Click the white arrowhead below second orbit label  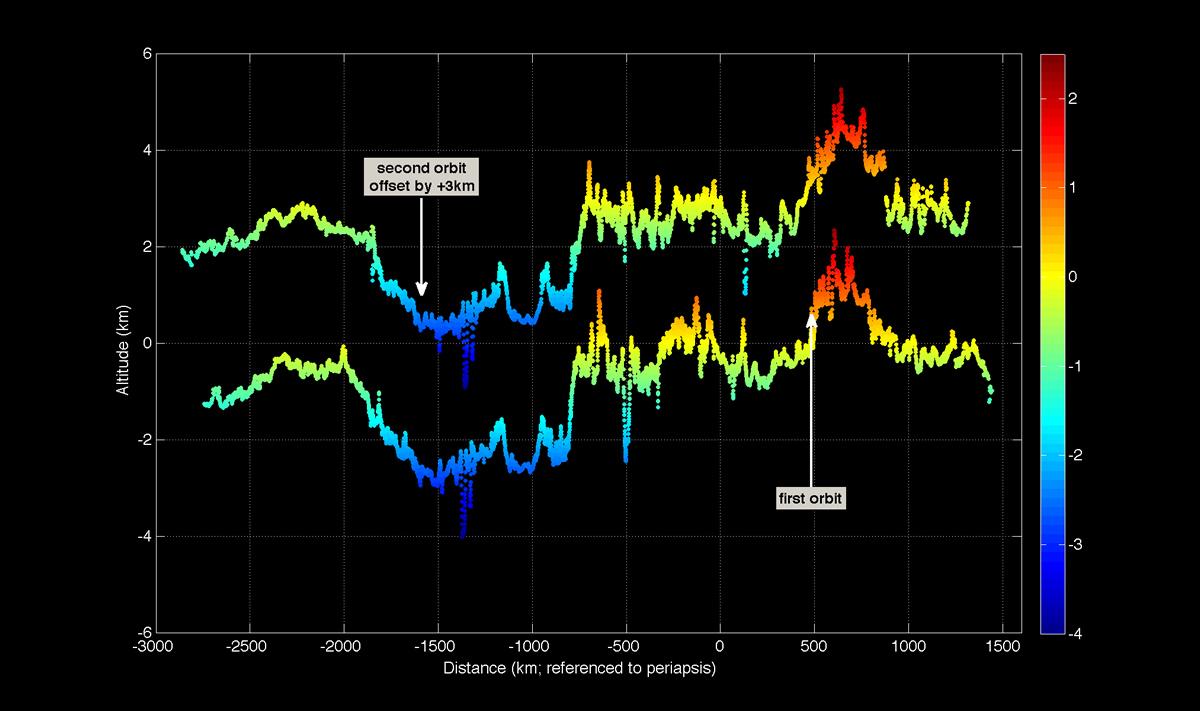(x=422, y=290)
